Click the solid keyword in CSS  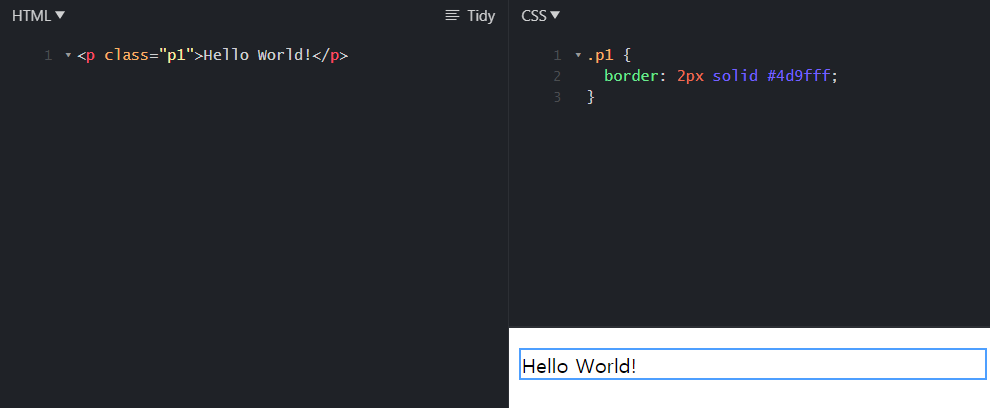[735, 76]
